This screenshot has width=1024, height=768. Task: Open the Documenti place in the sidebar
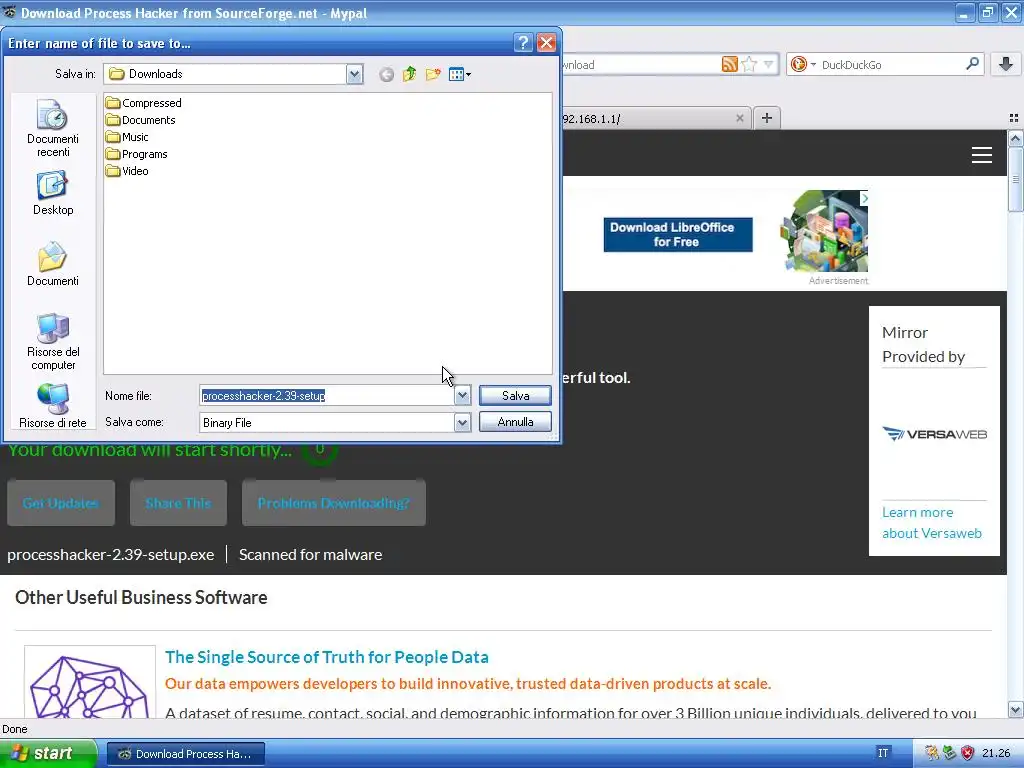click(x=53, y=264)
